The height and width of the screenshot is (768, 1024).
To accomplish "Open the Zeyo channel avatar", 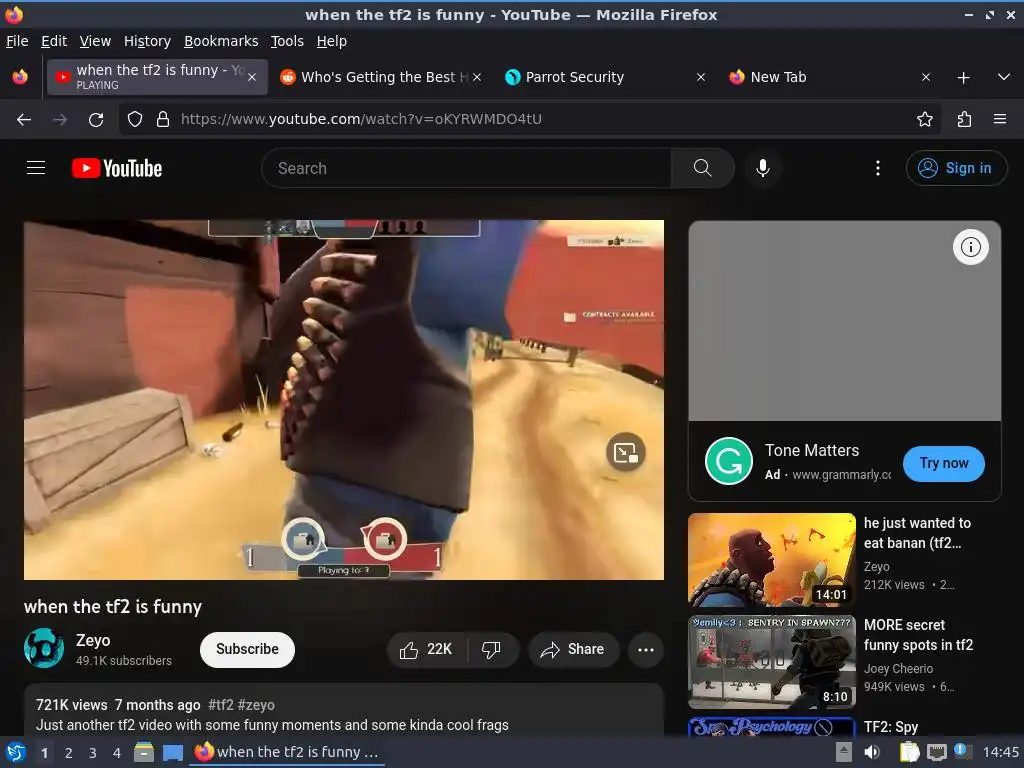I will (x=44, y=648).
